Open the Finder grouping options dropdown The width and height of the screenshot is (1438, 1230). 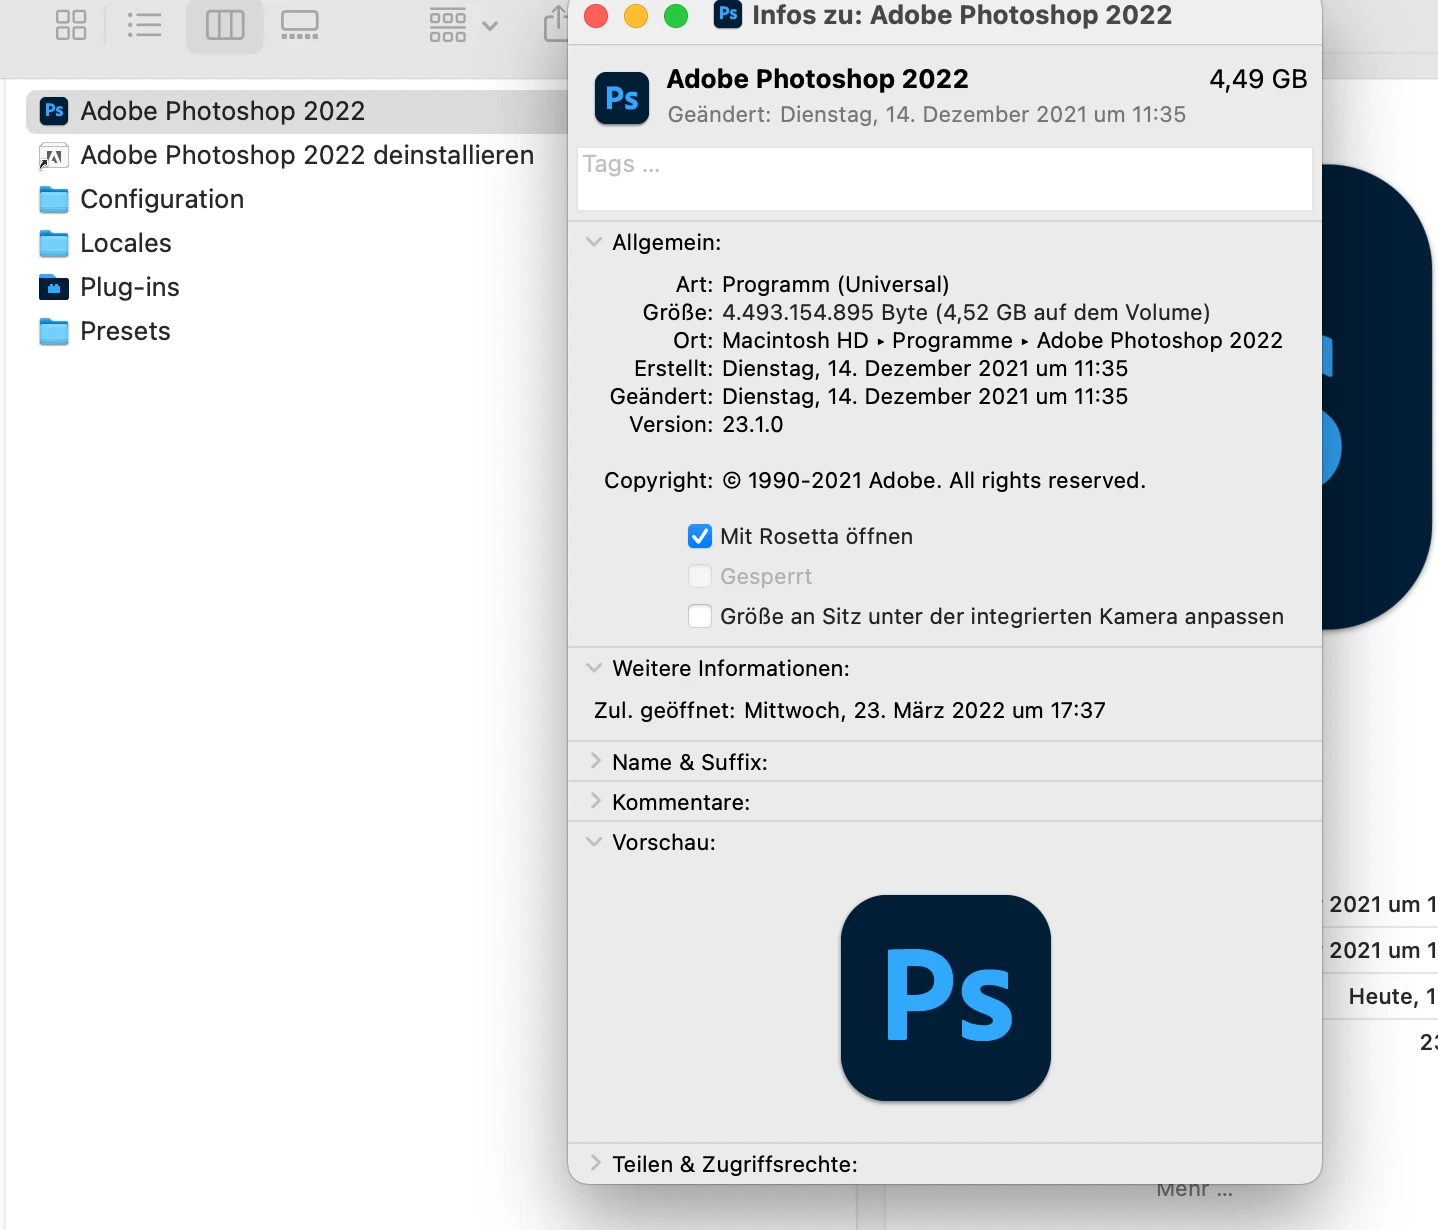[463, 25]
